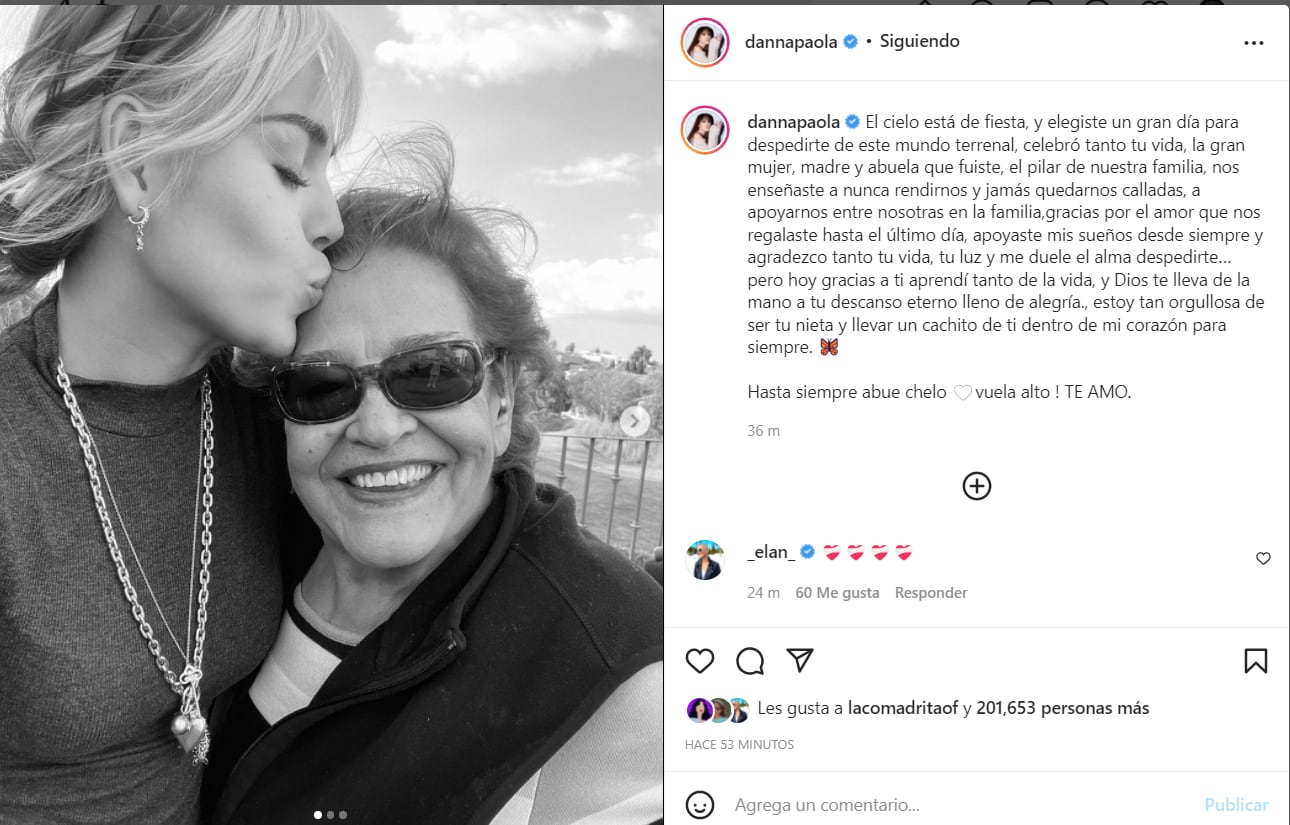Image resolution: width=1290 pixels, height=825 pixels.
Task: Select the second carousel dot
Action: point(330,816)
